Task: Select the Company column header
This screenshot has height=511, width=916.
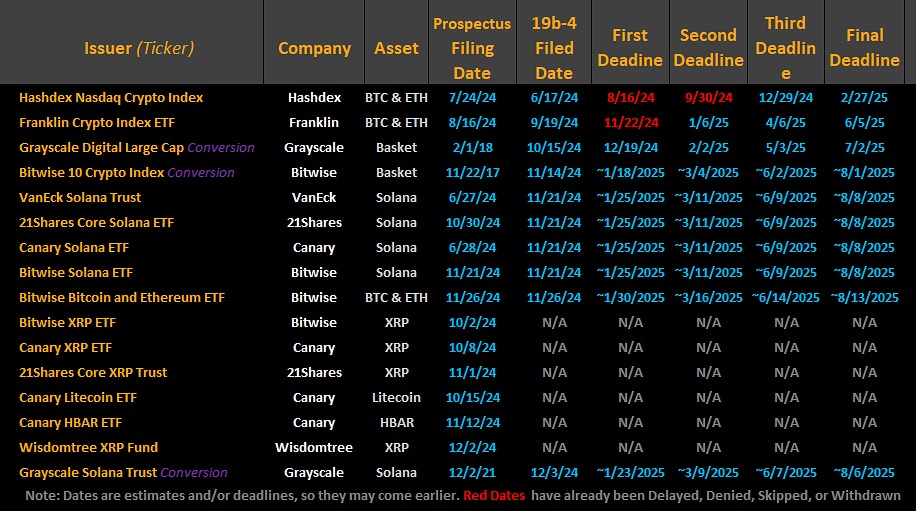Action: 314,48
